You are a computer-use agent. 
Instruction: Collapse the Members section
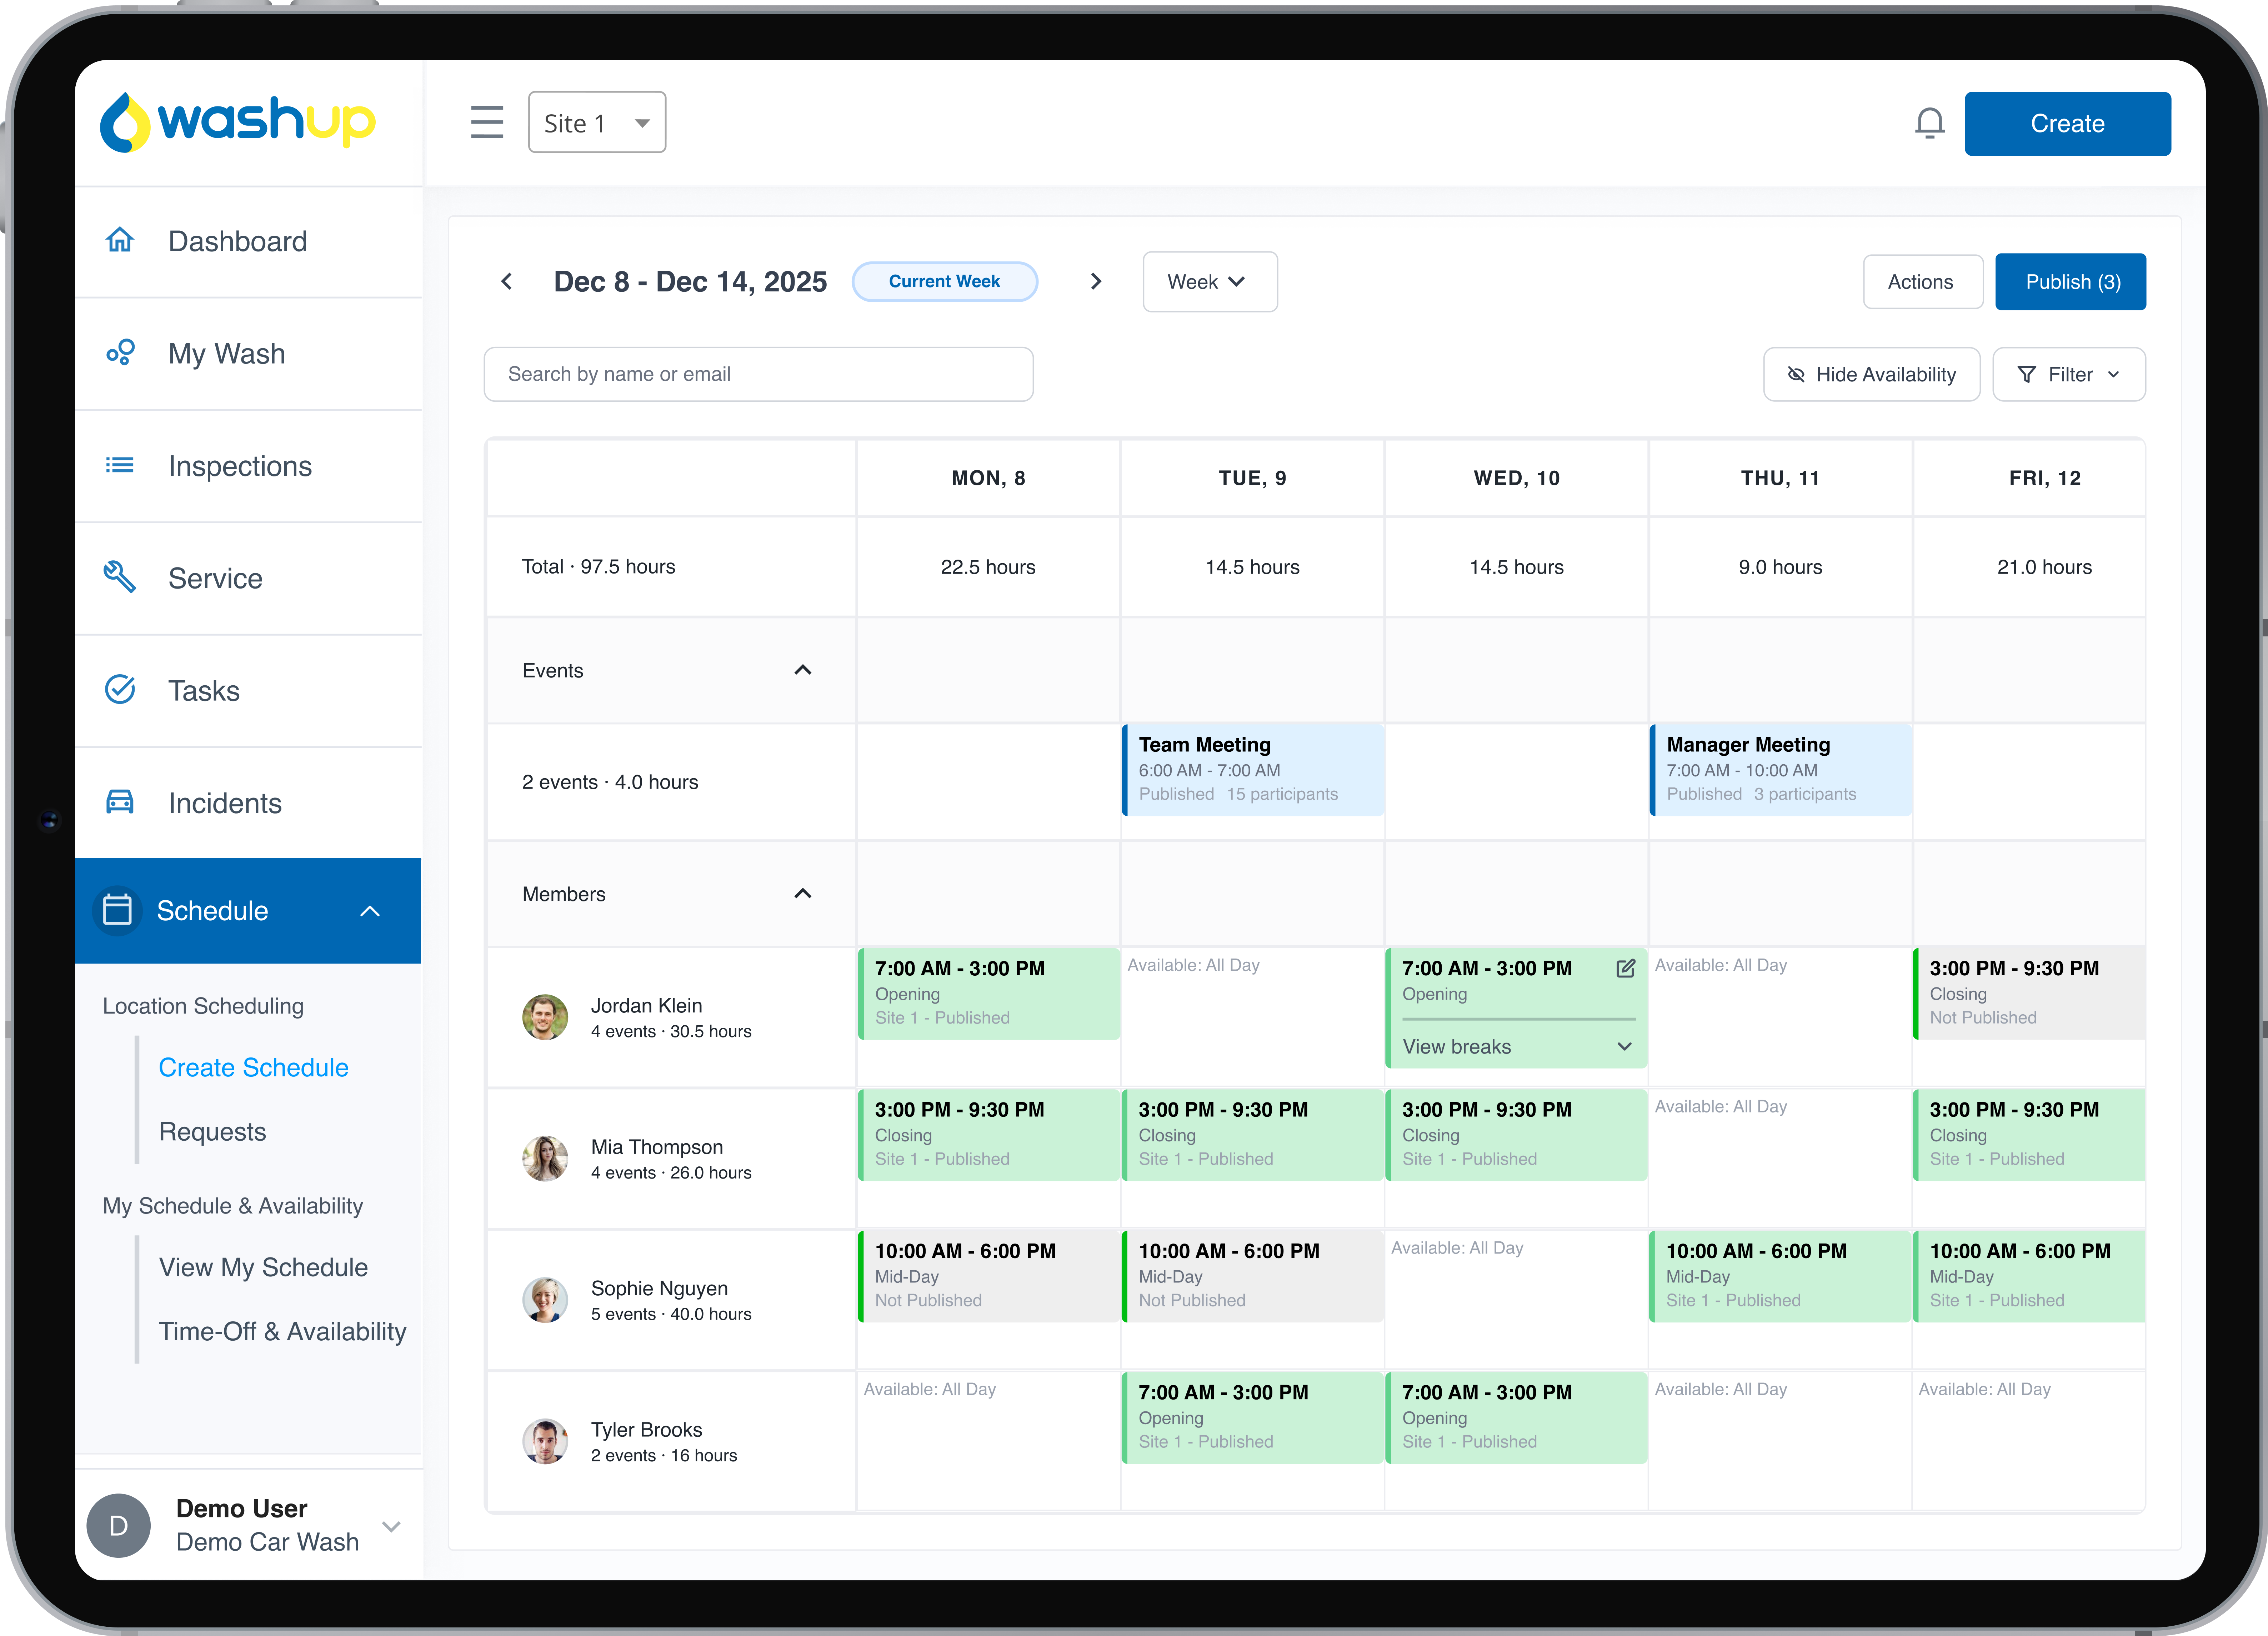(803, 893)
